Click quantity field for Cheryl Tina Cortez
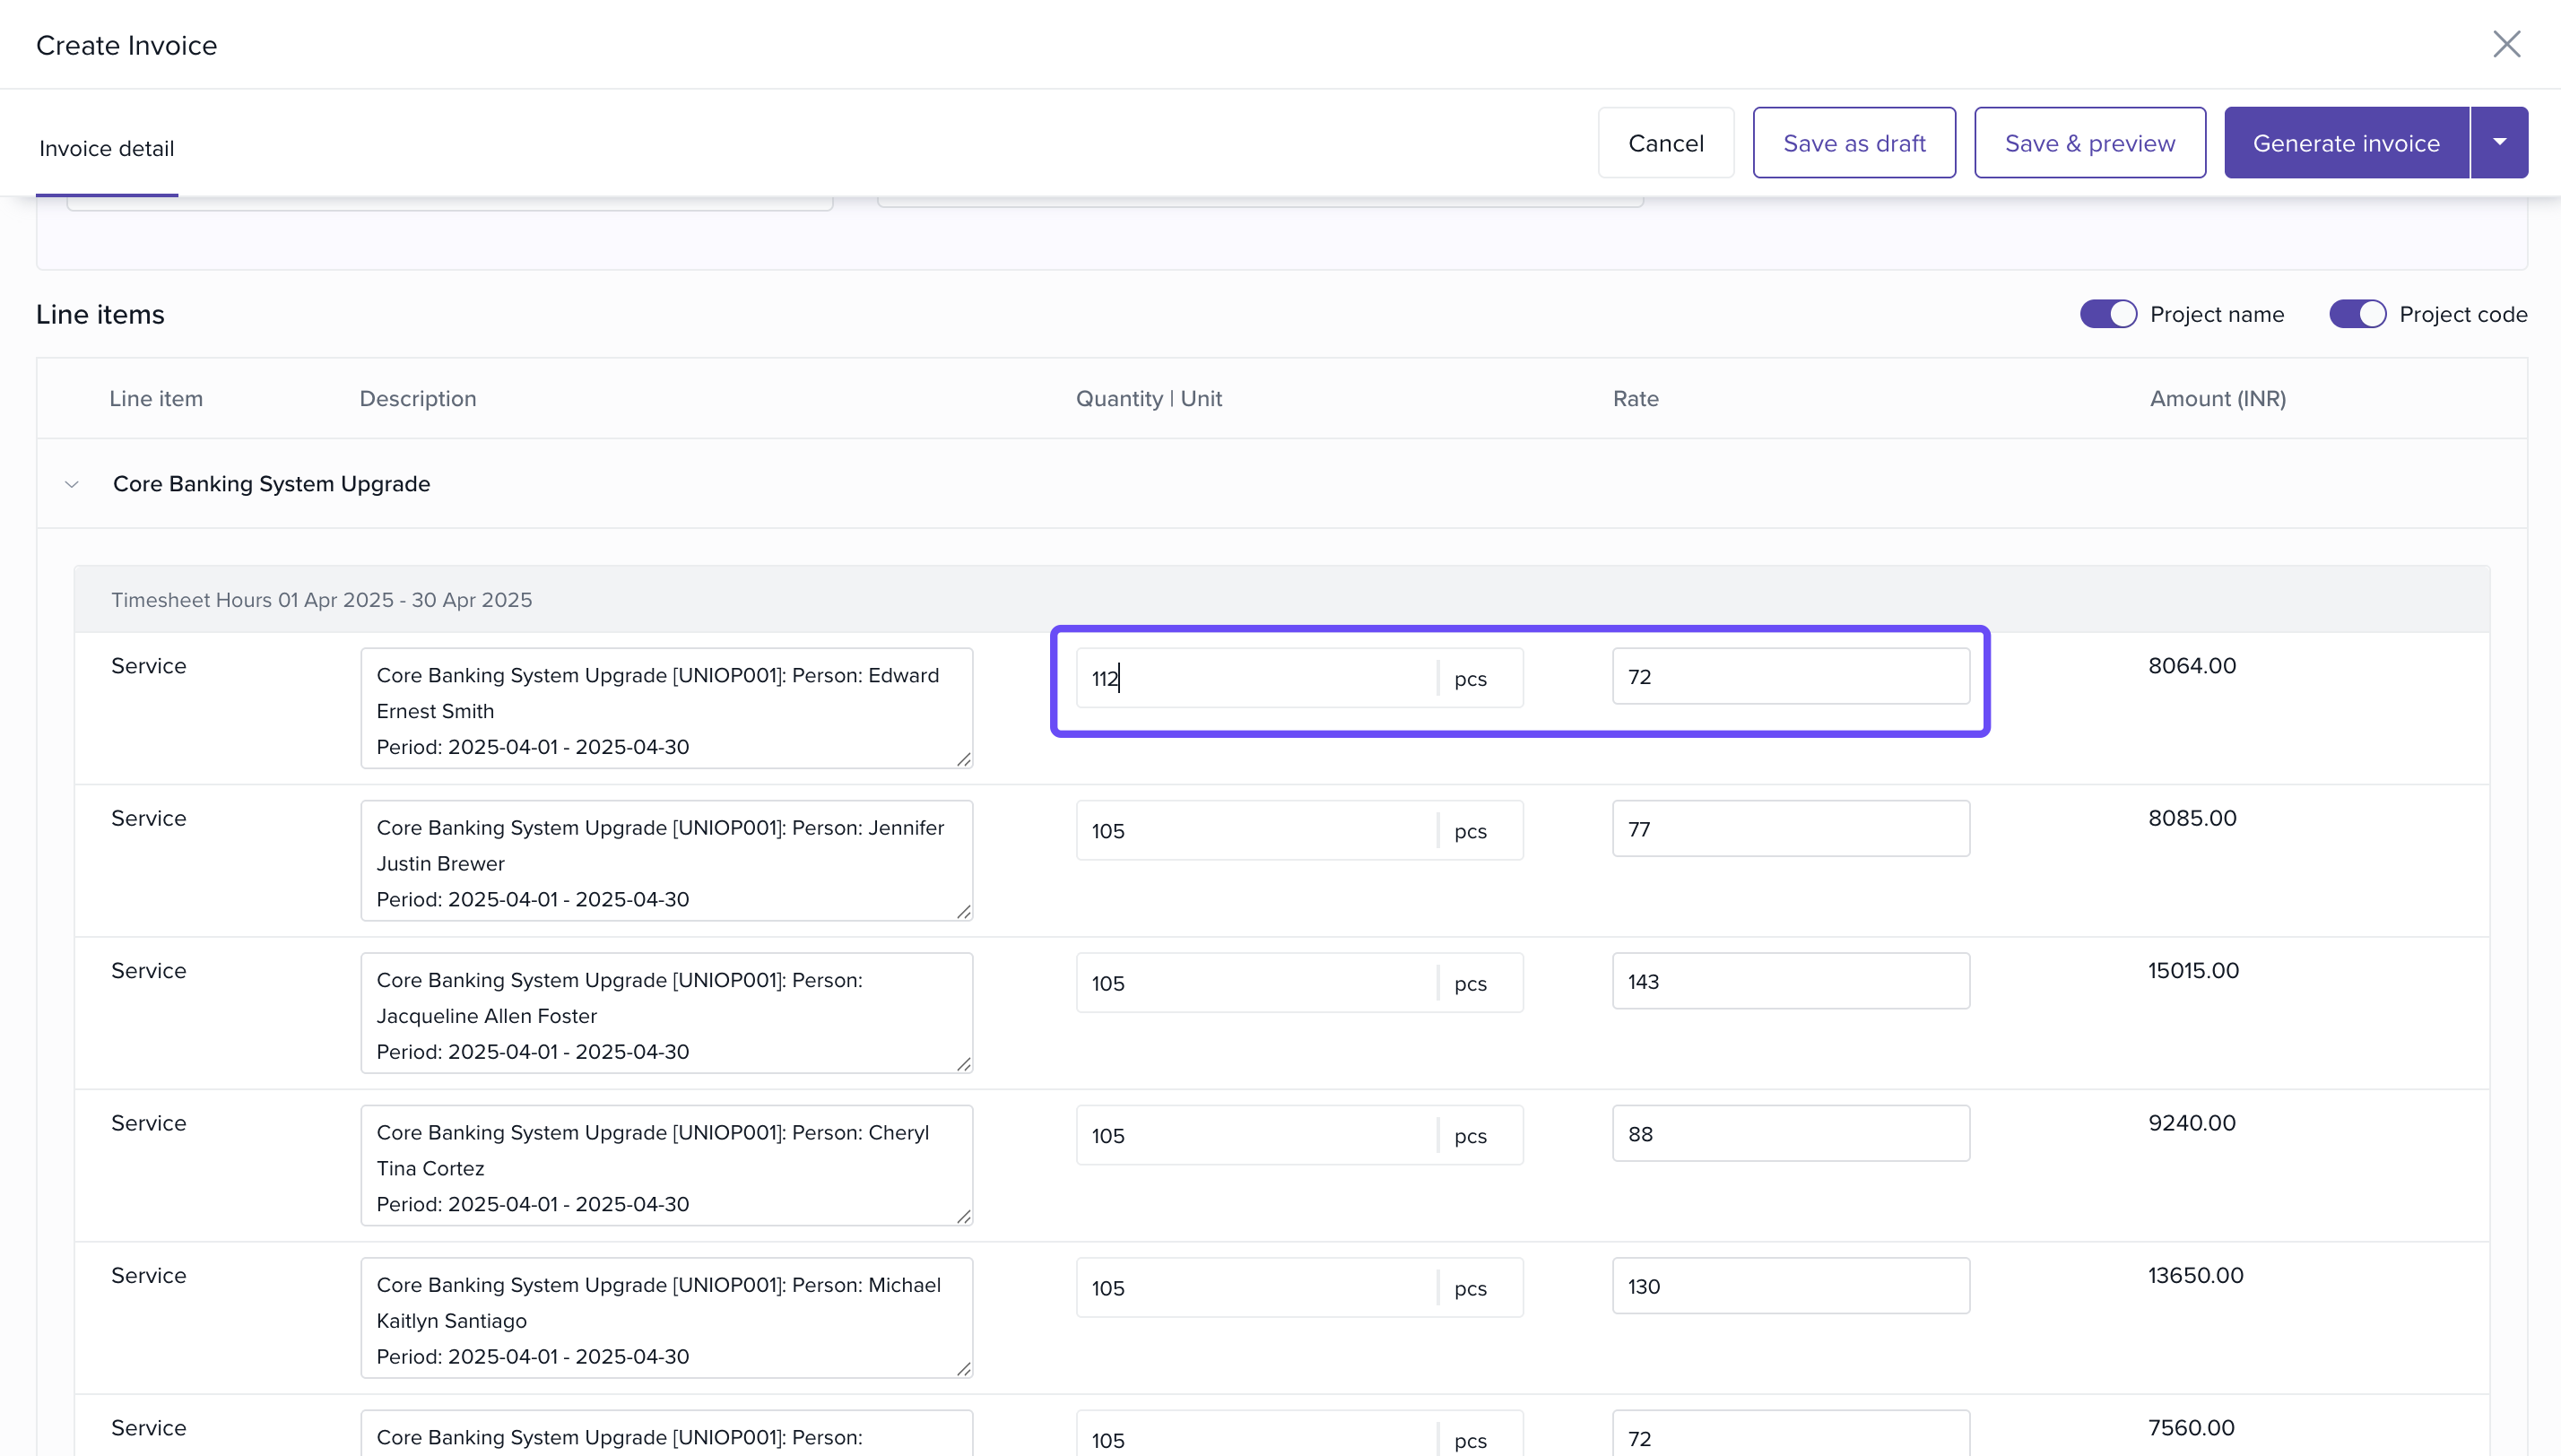 click(x=1255, y=1136)
